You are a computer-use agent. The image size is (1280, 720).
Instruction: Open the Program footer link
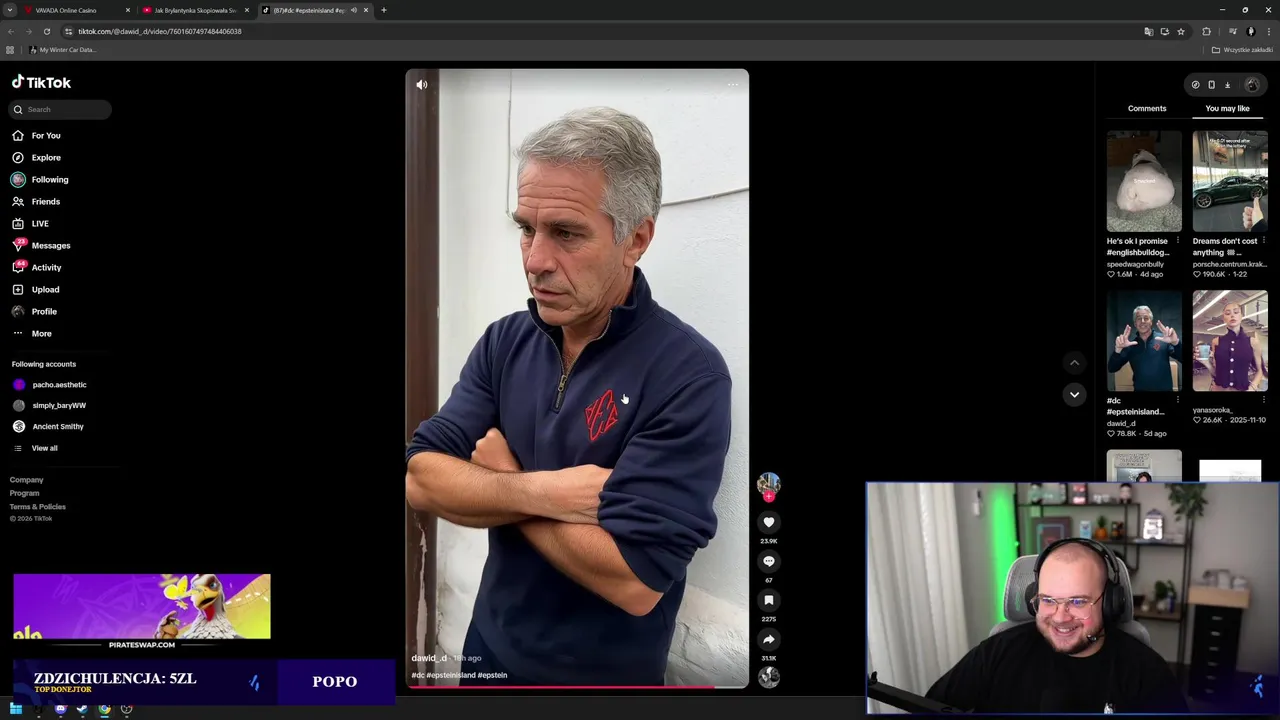(x=25, y=493)
